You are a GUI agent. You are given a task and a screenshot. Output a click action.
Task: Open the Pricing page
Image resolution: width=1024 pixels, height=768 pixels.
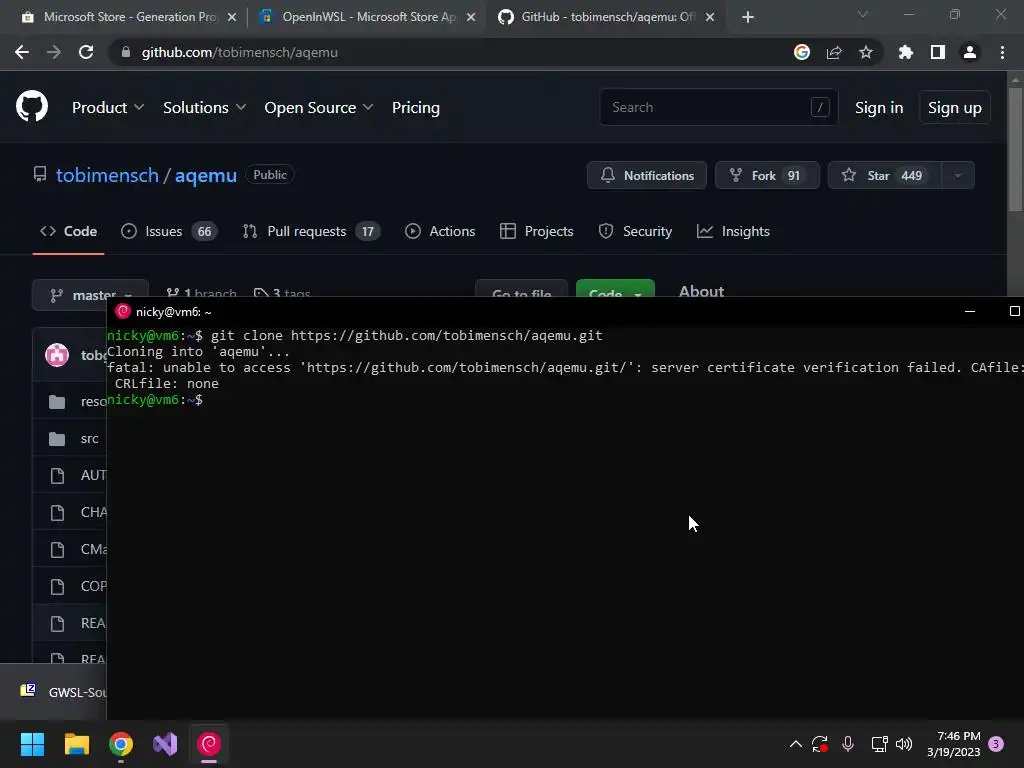point(415,107)
